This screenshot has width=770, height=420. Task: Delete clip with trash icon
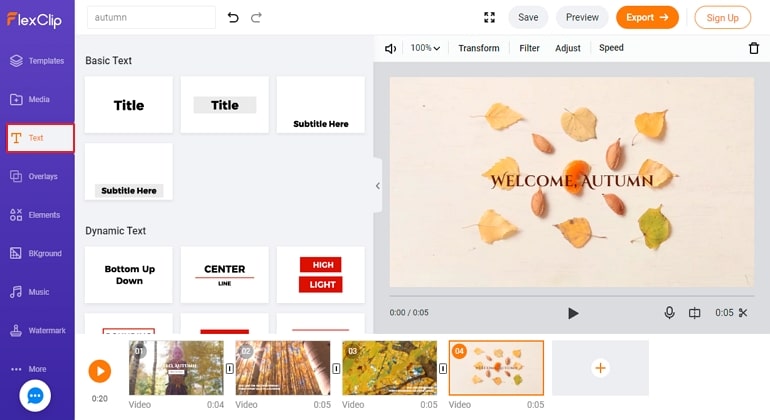(754, 48)
